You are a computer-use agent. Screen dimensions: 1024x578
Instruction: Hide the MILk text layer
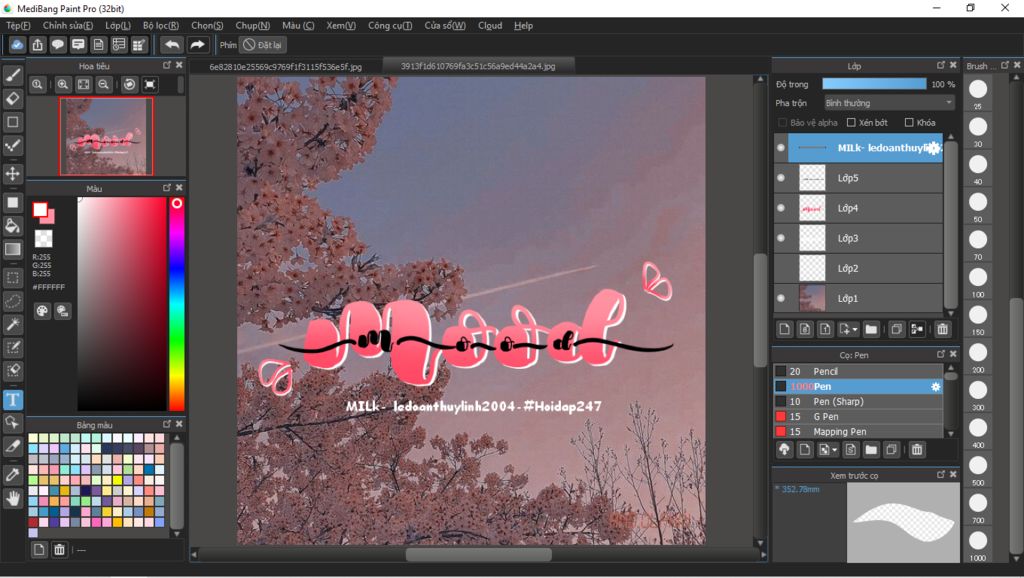tap(780, 148)
